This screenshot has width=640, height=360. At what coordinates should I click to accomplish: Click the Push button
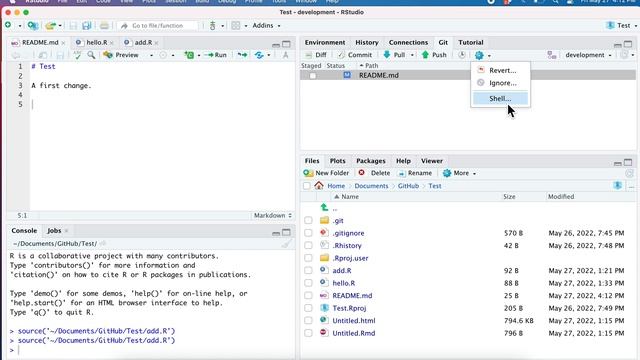[434, 55]
